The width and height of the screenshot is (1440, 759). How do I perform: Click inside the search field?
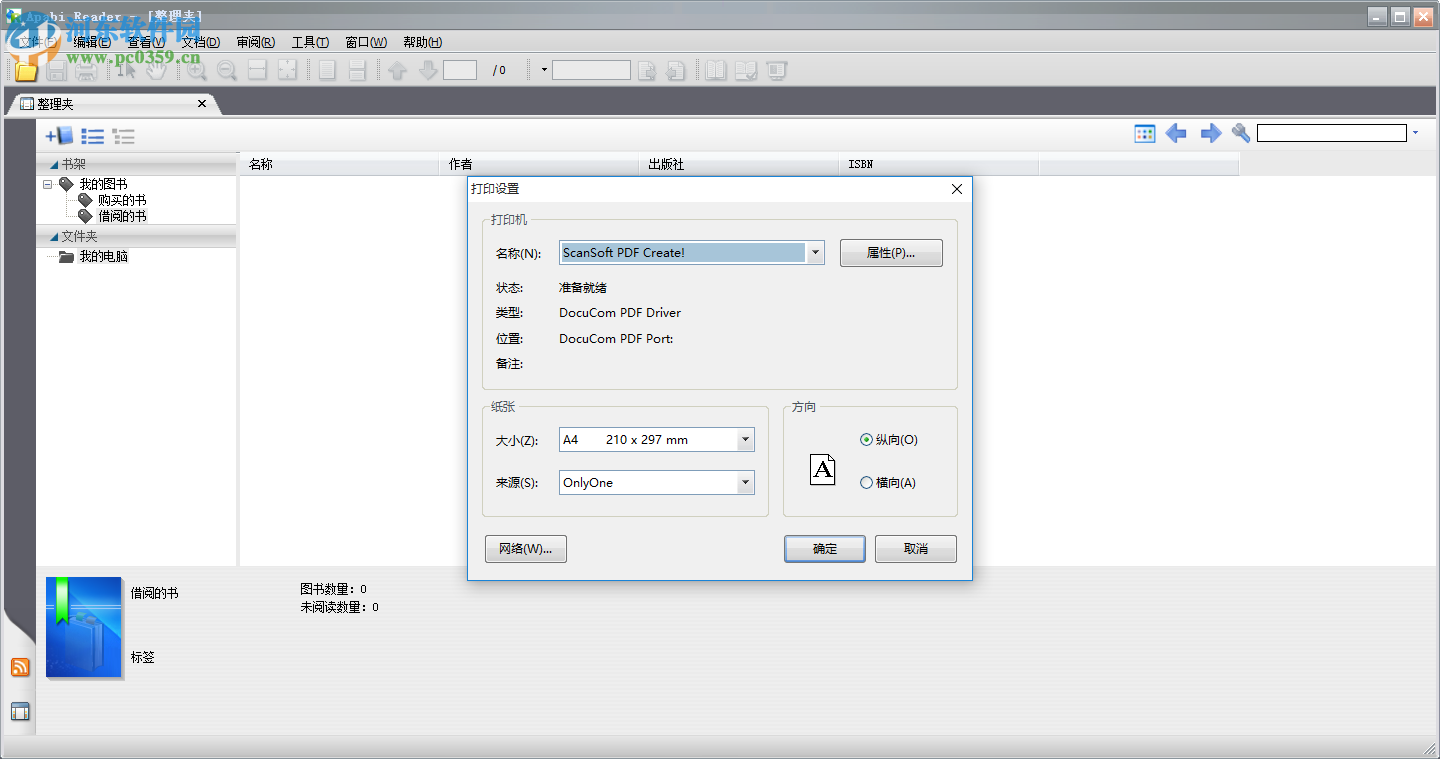pos(1330,131)
